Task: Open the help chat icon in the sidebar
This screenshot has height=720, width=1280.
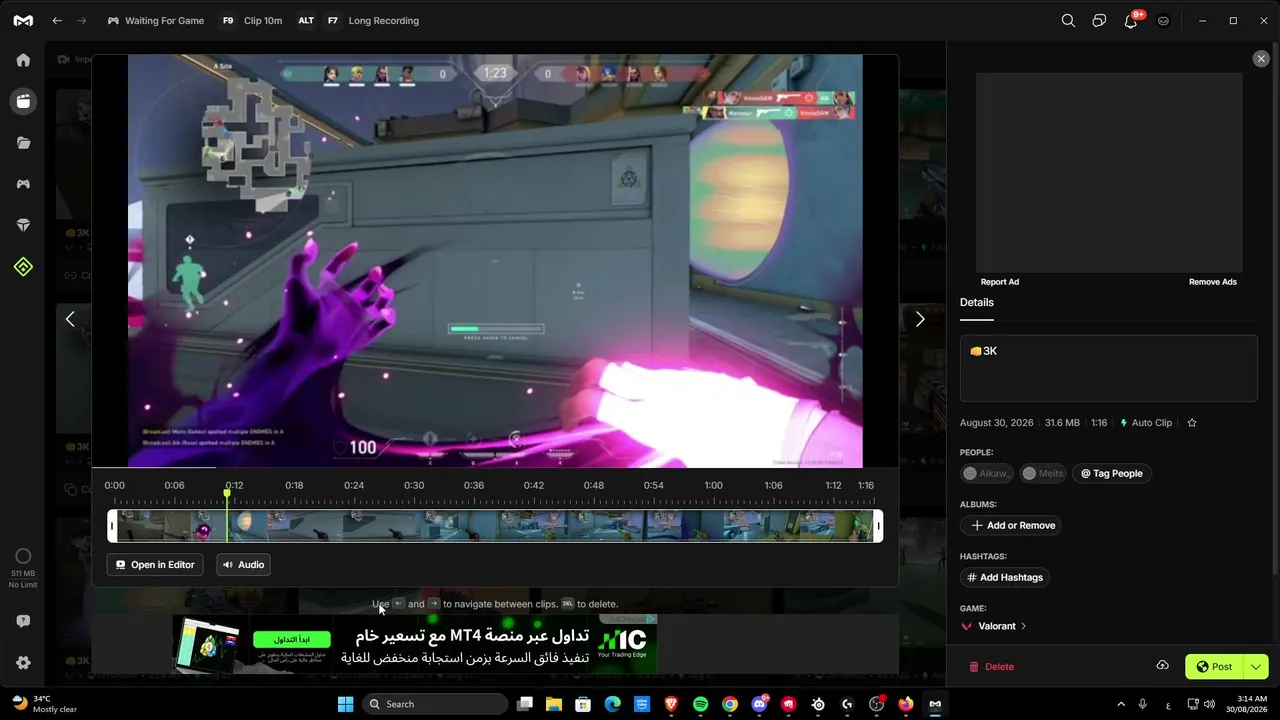Action: [23, 621]
